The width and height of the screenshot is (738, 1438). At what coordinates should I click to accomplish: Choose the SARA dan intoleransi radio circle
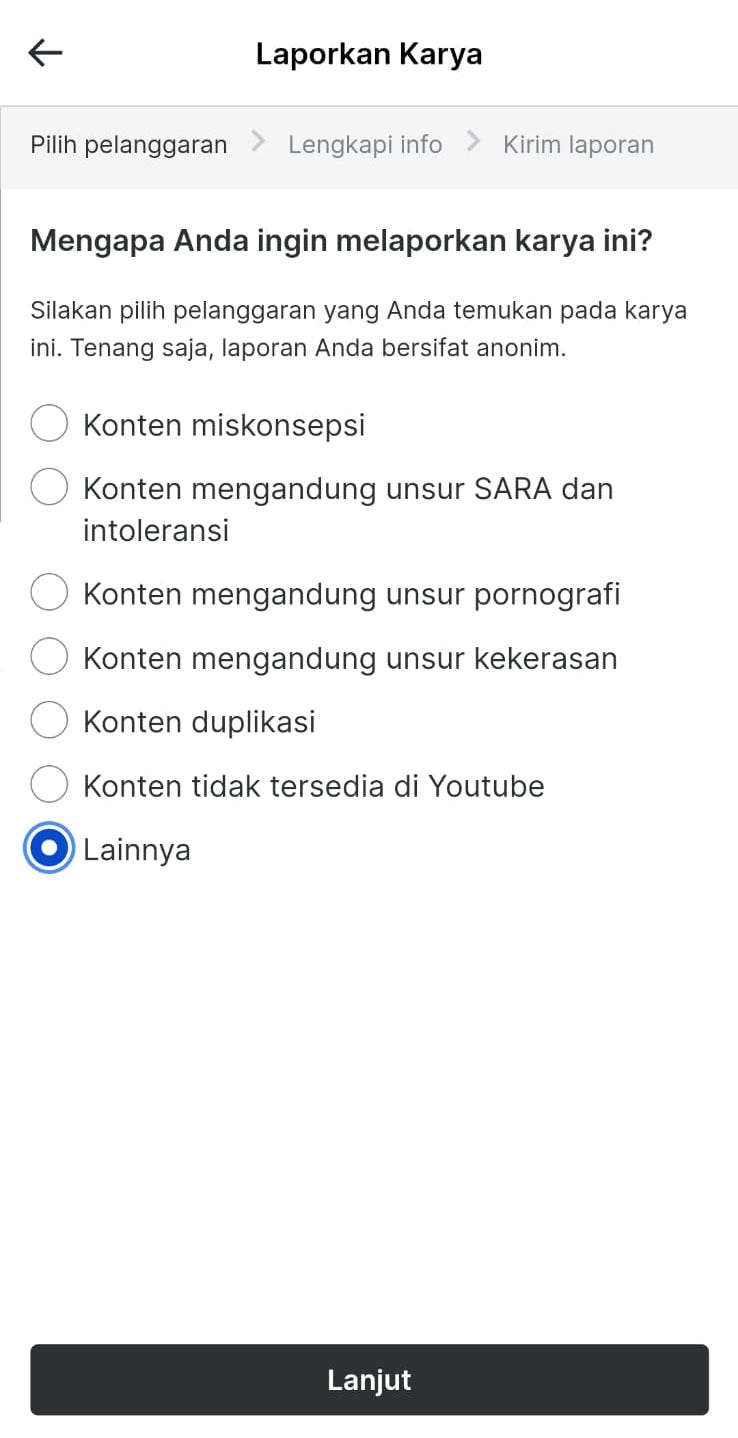click(x=49, y=488)
